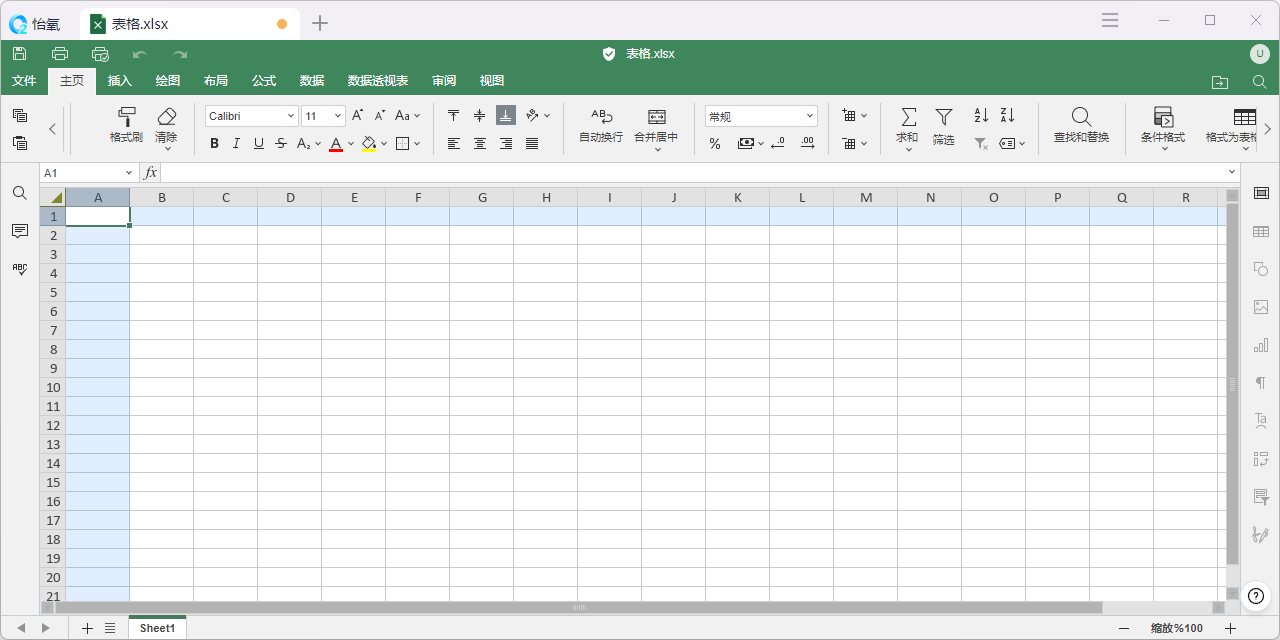This screenshot has width=1280, height=640.
Task: Open the comments panel in the left sidebar
Action: [20, 231]
